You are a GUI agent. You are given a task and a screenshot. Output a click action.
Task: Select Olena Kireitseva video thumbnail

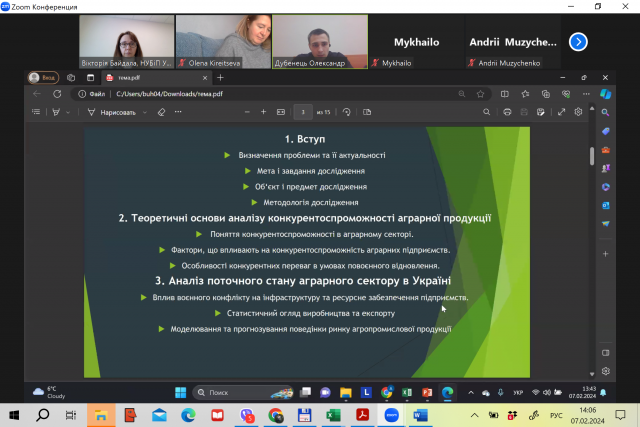[x=223, y=42]
